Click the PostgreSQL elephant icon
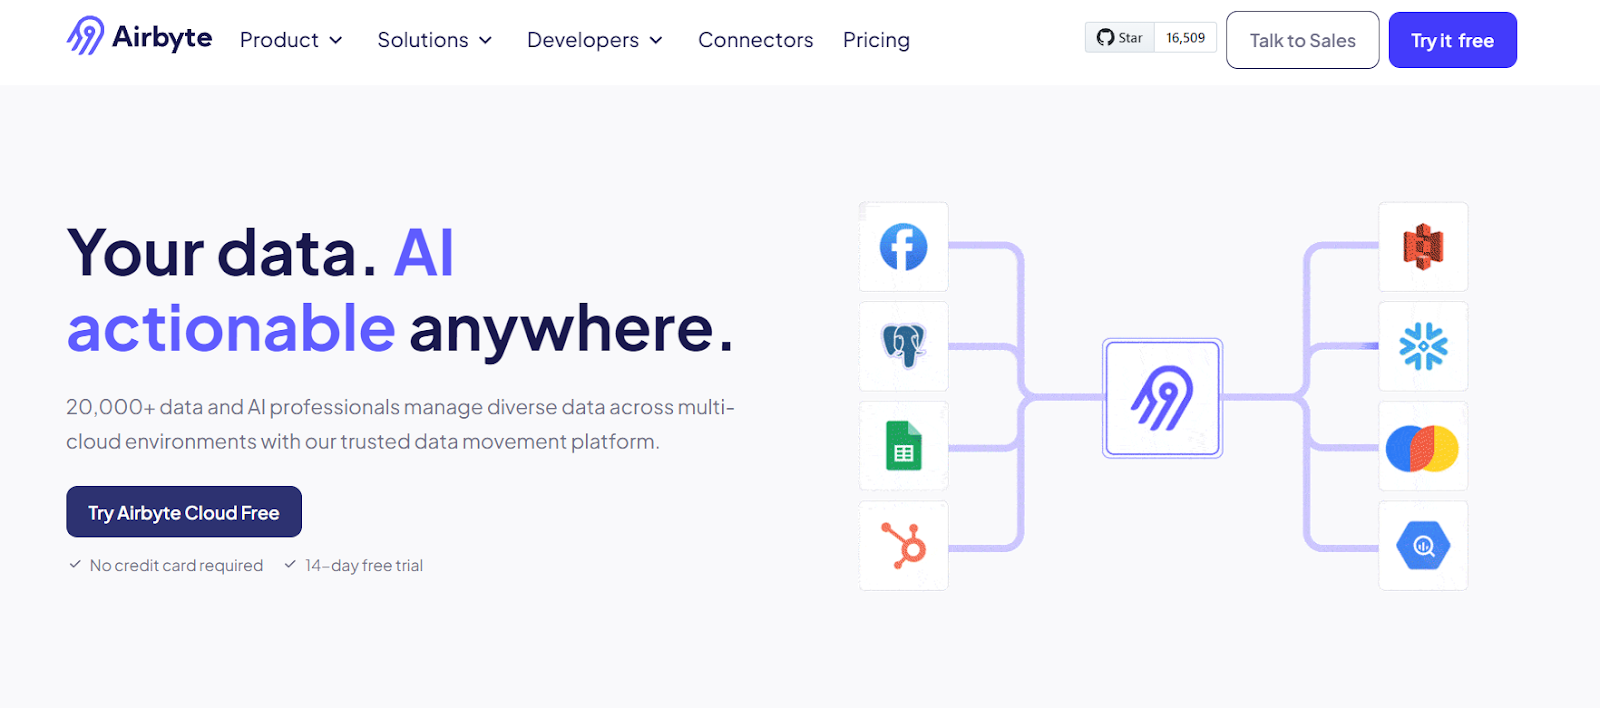Viewport: 1600px width, 708px height. (x=904, y=346)
